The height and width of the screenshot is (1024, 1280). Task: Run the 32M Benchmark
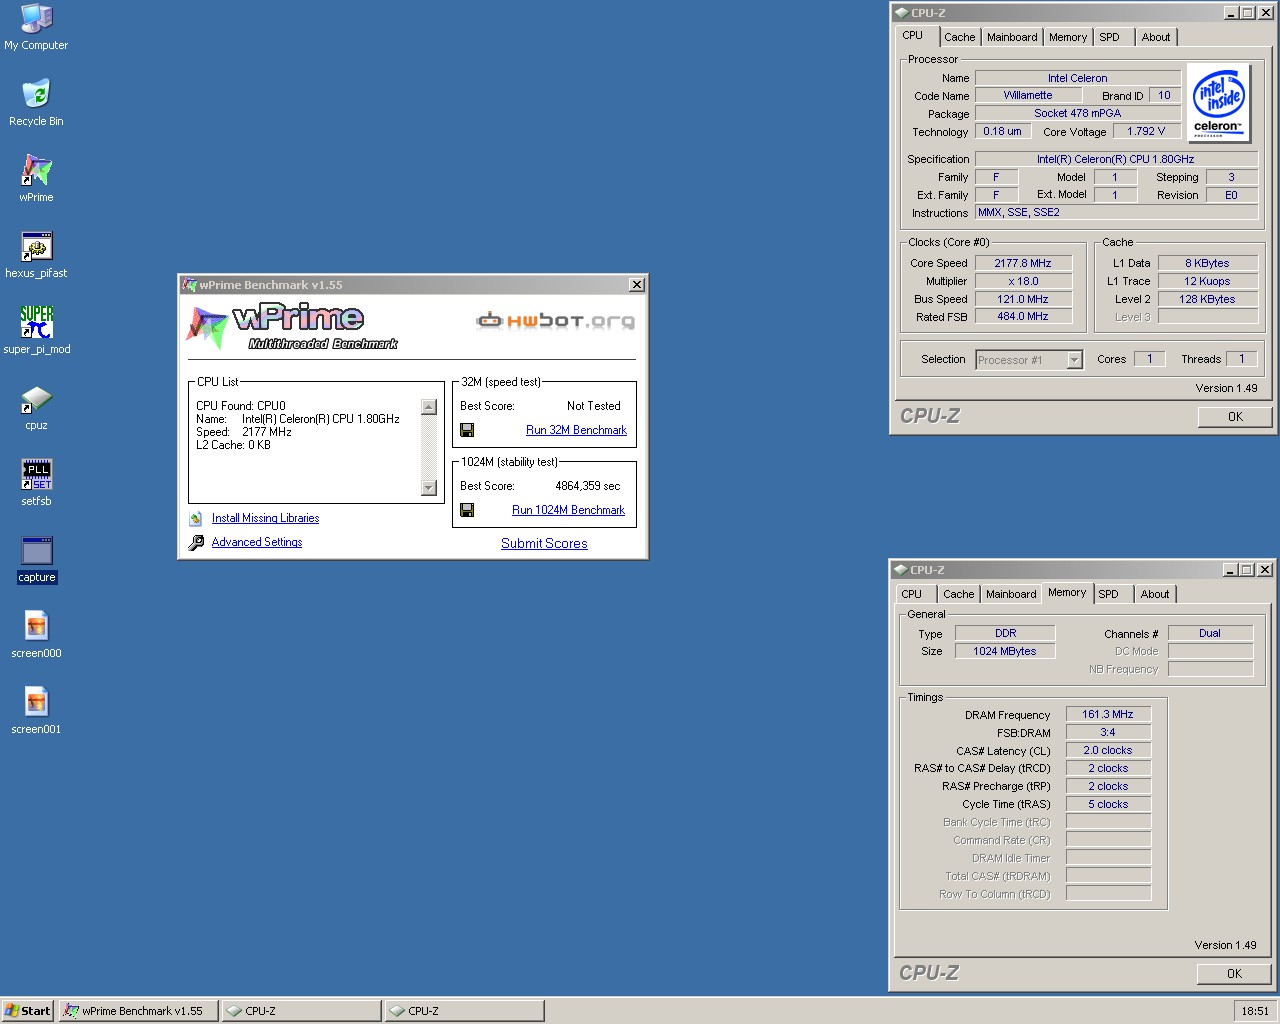(x=576, y=430)
